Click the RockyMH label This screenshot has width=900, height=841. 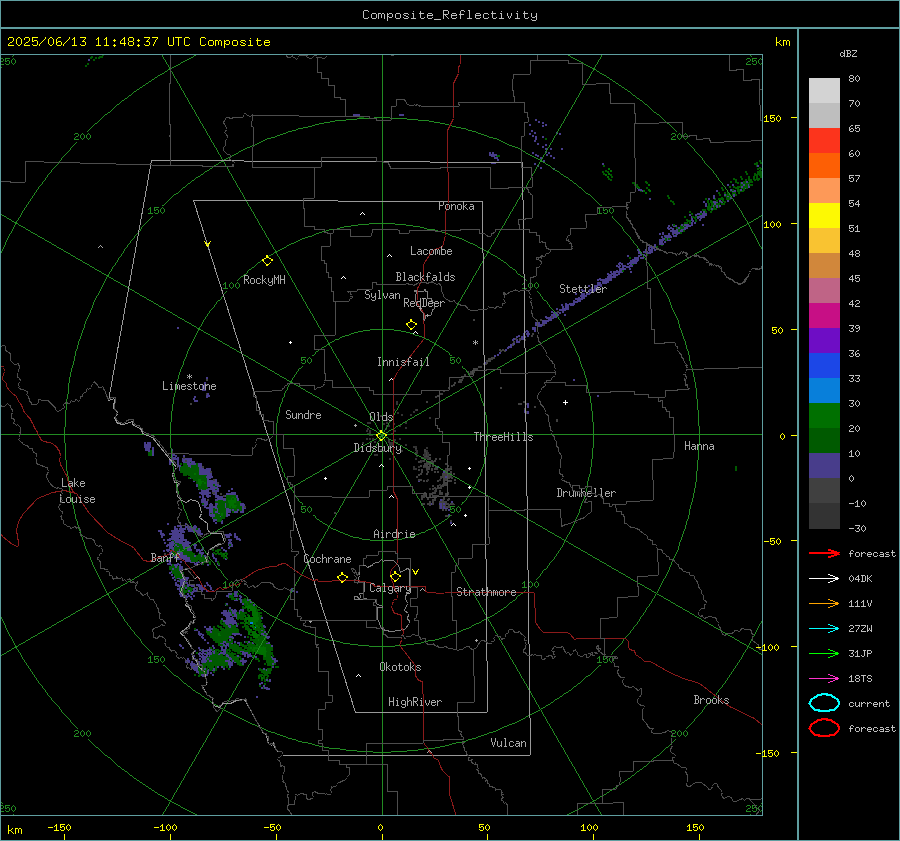pos(264,280)
